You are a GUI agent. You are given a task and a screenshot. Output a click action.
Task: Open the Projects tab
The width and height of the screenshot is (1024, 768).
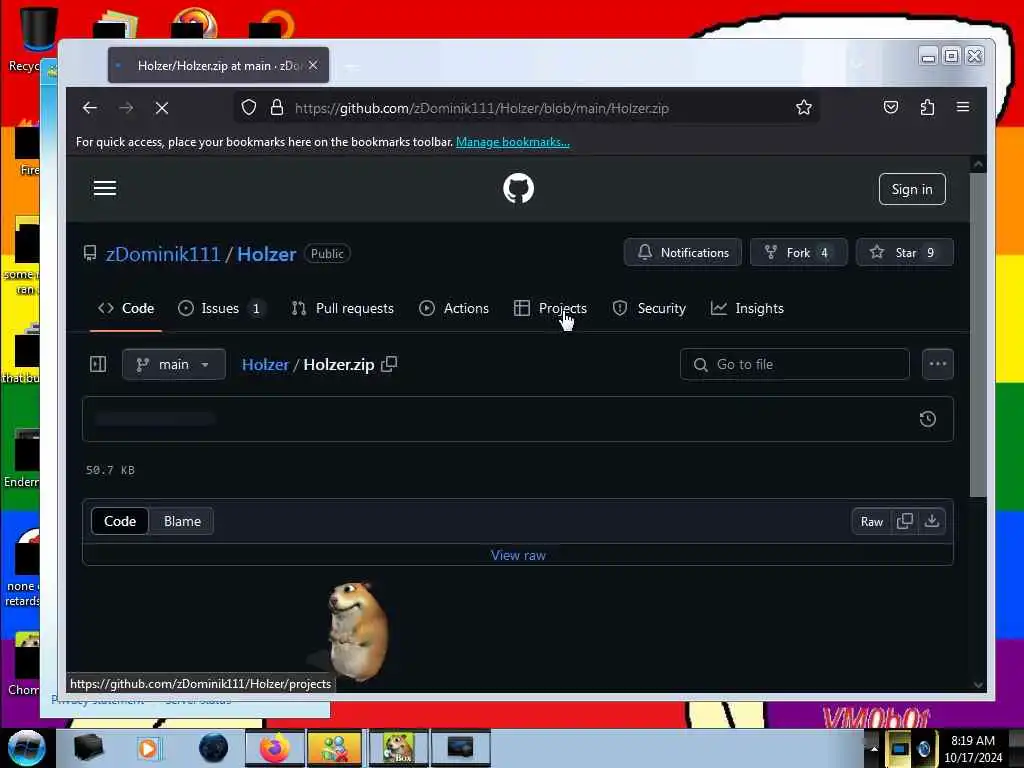(x=550, y=308)
